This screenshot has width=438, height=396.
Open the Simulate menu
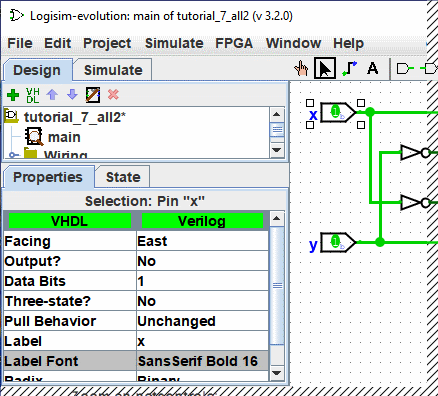(x=174, y=43)
